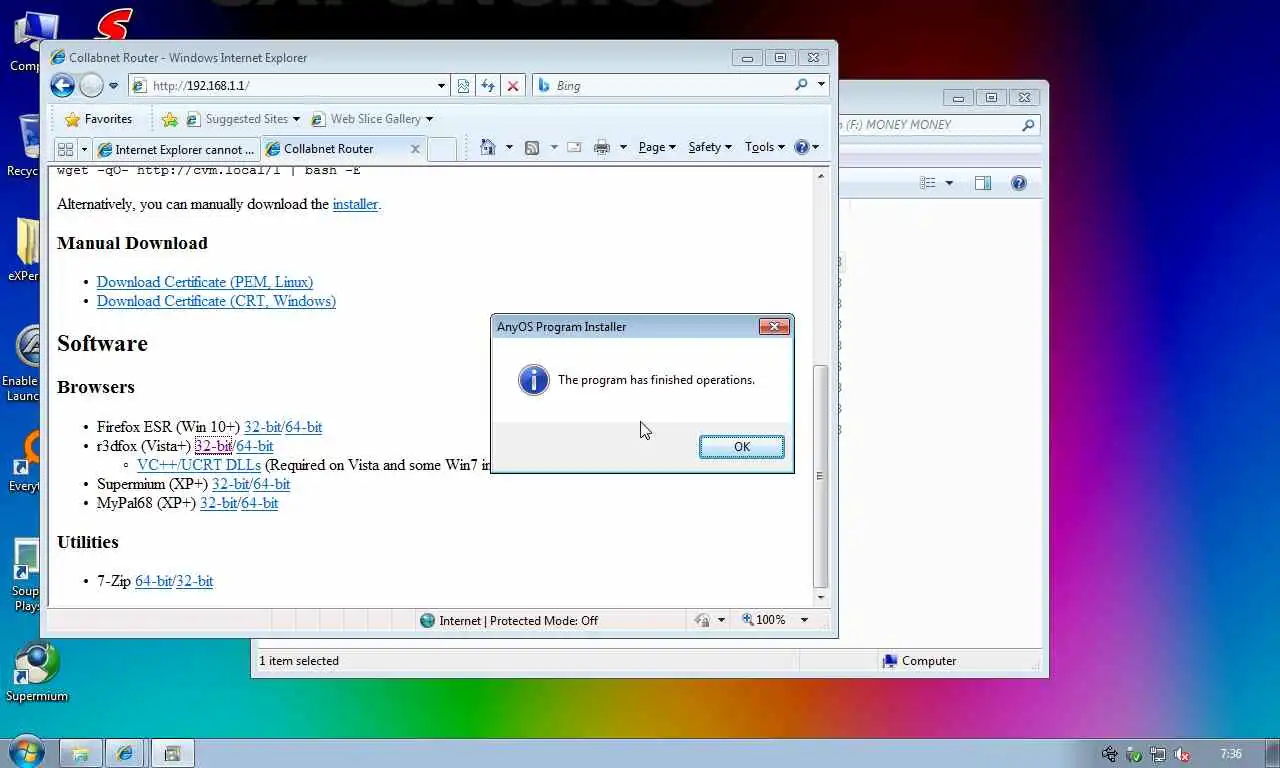Click Download Certificate (CRT, Windows) link
Viewport: 1280px width, 768px height.
(216, 301)
